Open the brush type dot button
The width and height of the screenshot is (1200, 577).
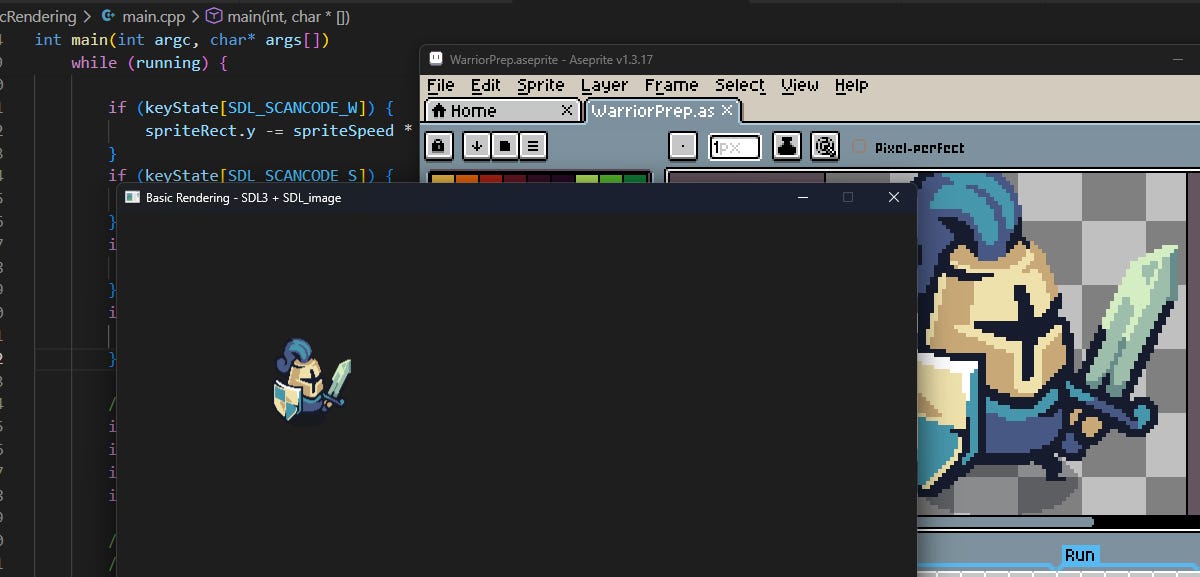click(x=683, y=146)
